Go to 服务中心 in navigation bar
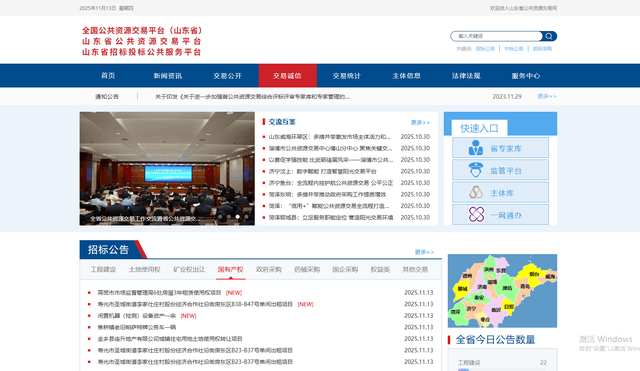This screenshot has height=371, width=640. pos(526,76)
